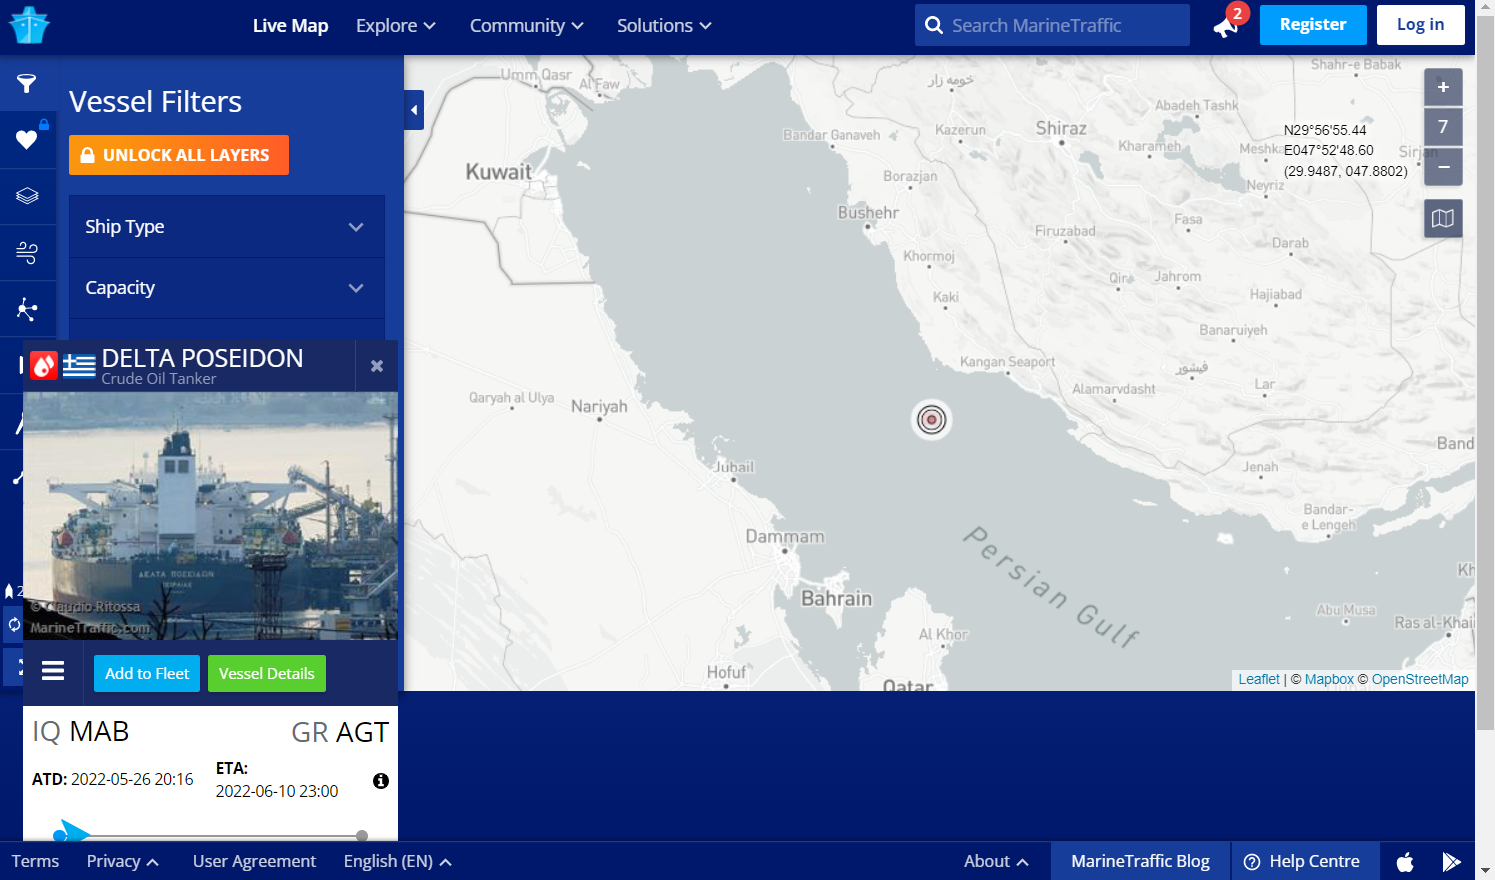
Task: Open the weather wind icon in sidebar
Action: [27, 253]
